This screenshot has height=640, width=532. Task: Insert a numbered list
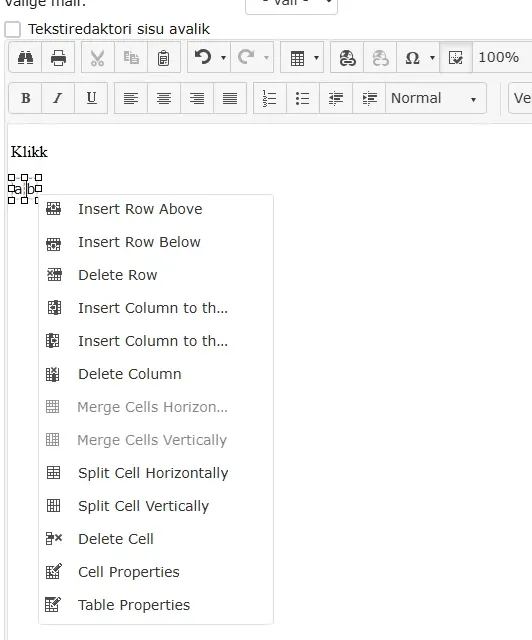[269, 98]
